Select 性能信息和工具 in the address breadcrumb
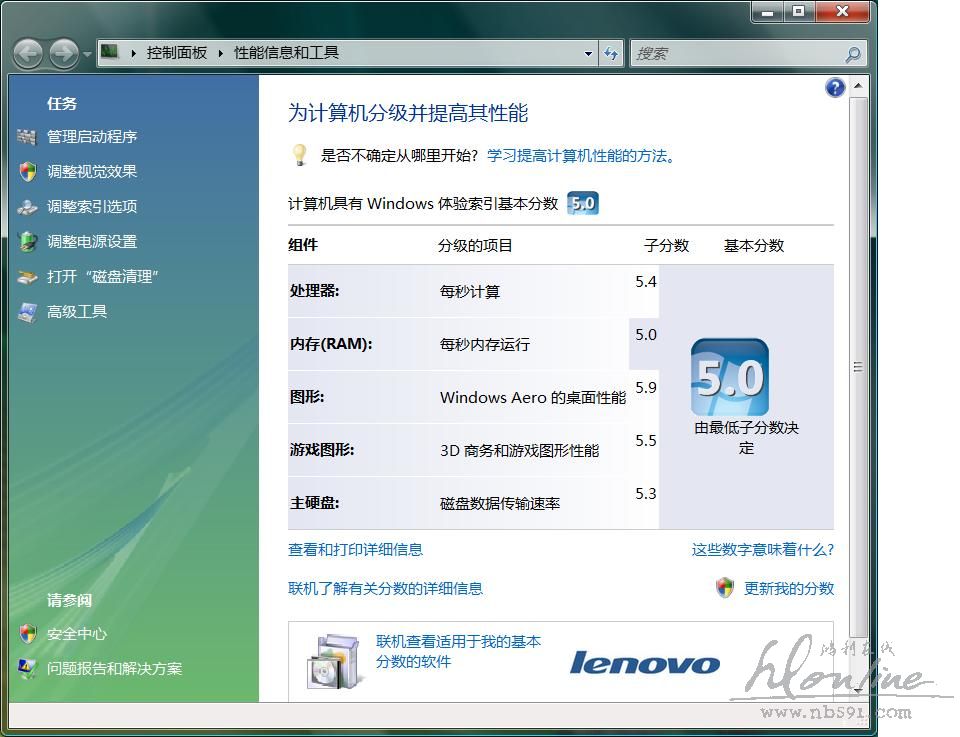 pos(286,53)
